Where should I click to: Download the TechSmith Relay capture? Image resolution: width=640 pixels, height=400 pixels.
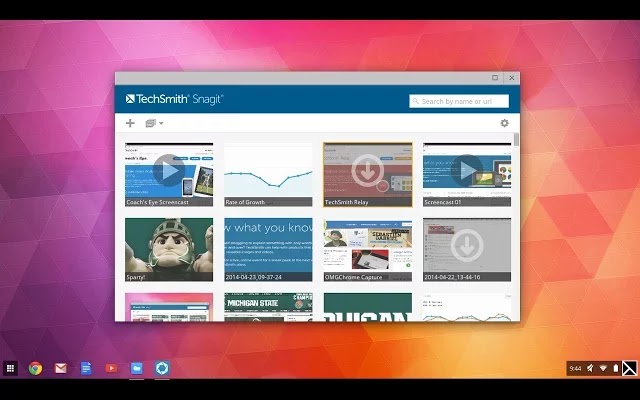coord(367,170)
